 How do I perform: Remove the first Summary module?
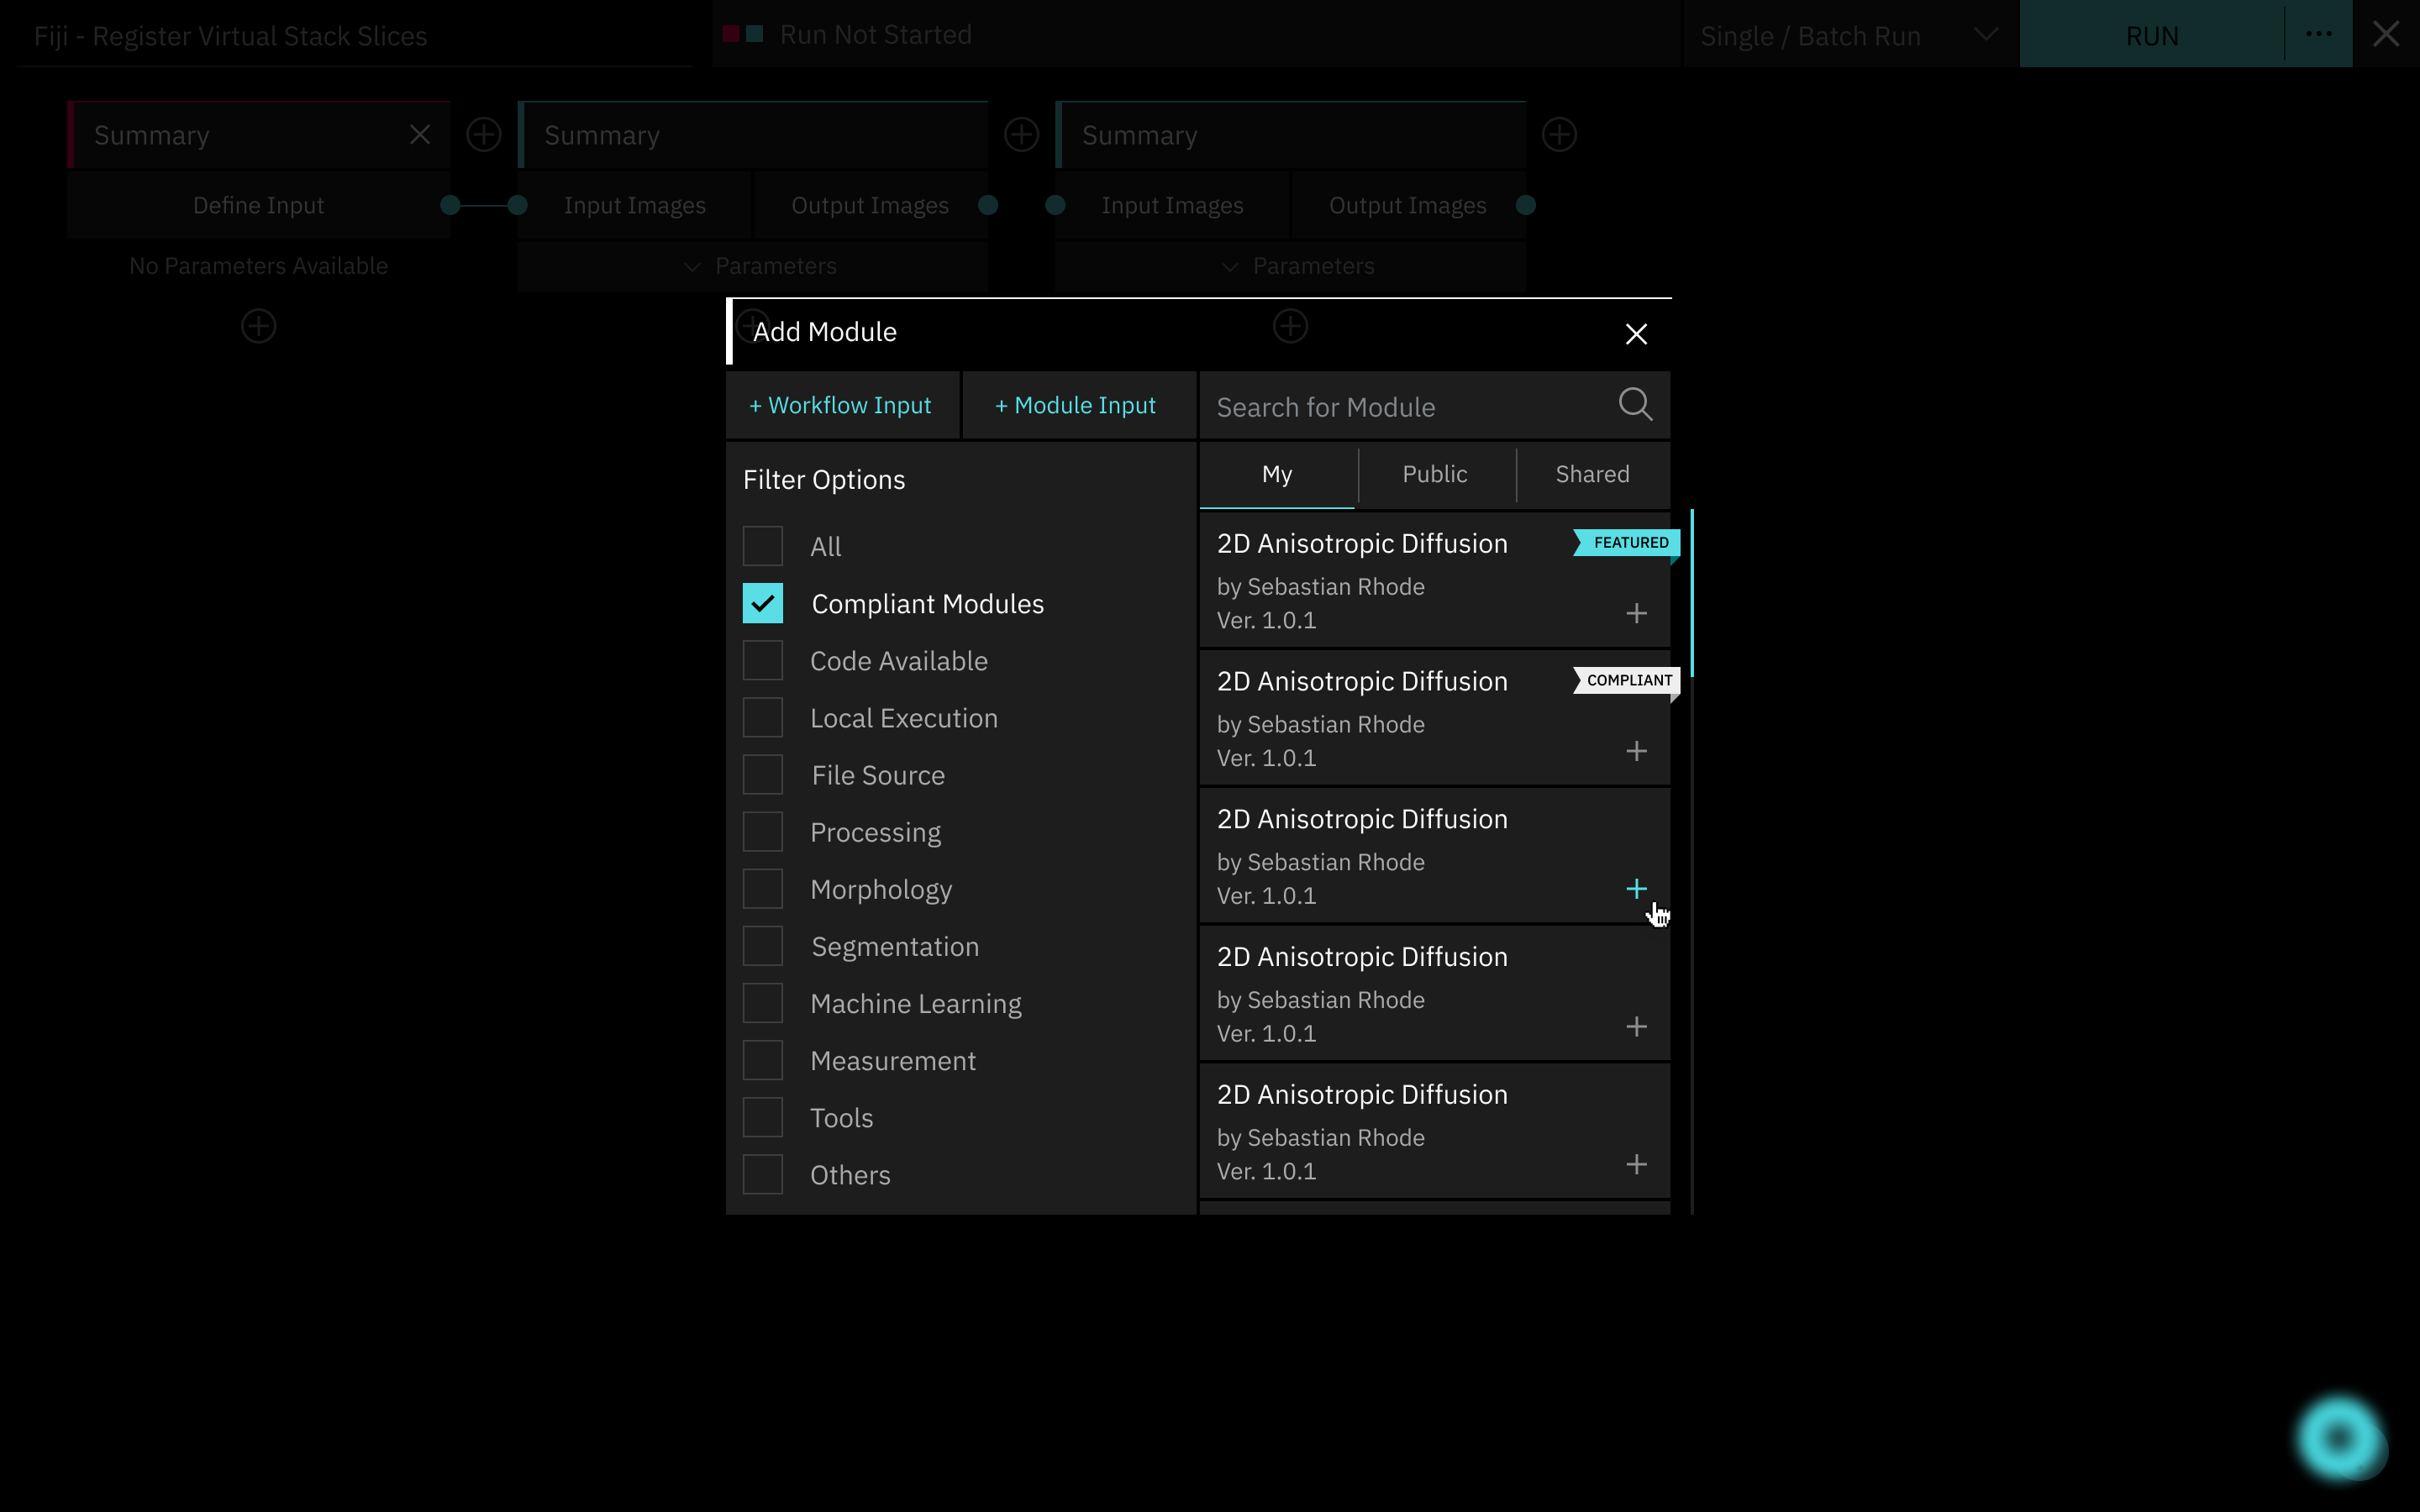pyautogui.click(x=420, y=135)
